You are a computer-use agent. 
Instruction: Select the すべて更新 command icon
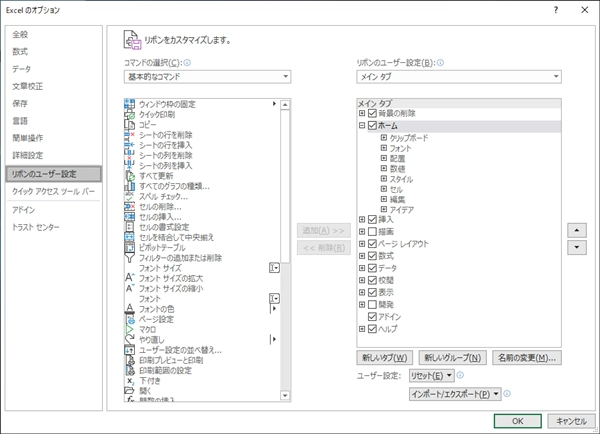[130, 176]
